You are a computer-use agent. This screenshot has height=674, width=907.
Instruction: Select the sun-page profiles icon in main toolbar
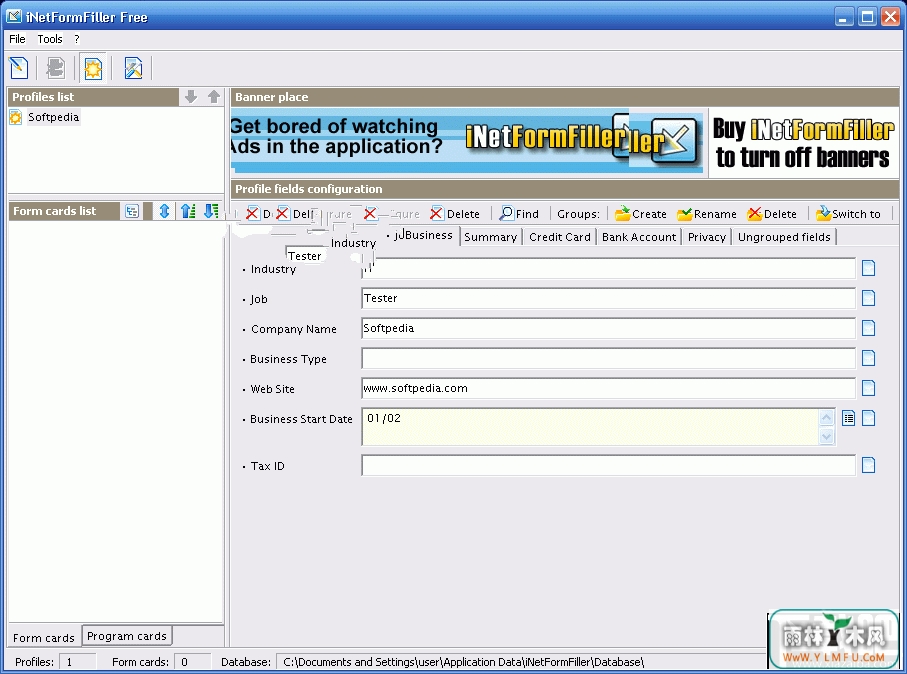(x=93, y=68)
